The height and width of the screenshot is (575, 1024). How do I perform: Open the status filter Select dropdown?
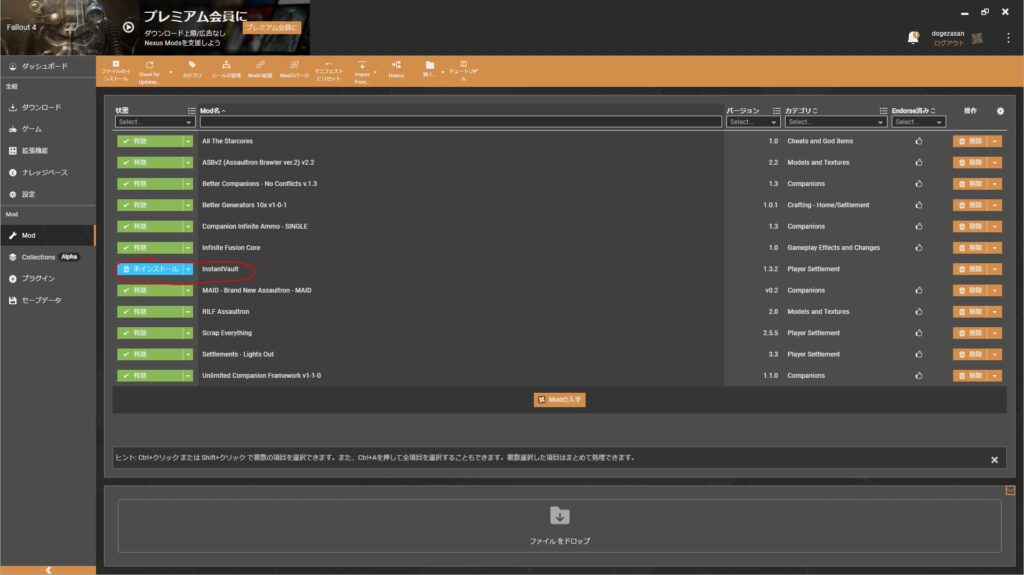point(155,122)
